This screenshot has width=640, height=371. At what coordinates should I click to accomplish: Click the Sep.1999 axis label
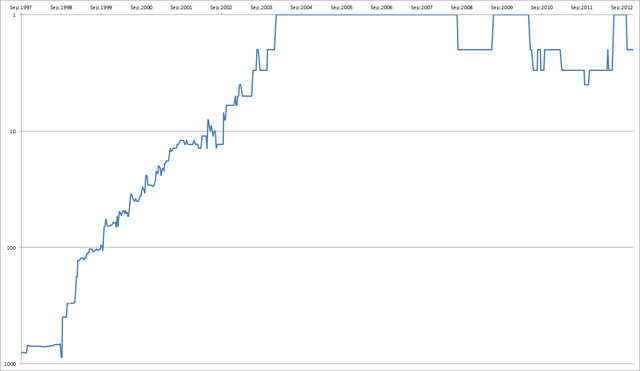pyautogui.click(x=101, y=7)
